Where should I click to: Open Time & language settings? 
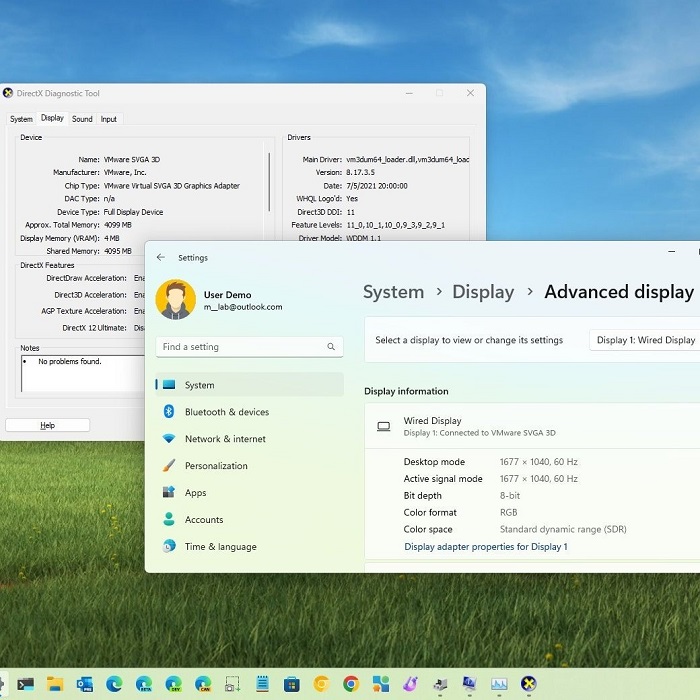click(x=220, y=547)
